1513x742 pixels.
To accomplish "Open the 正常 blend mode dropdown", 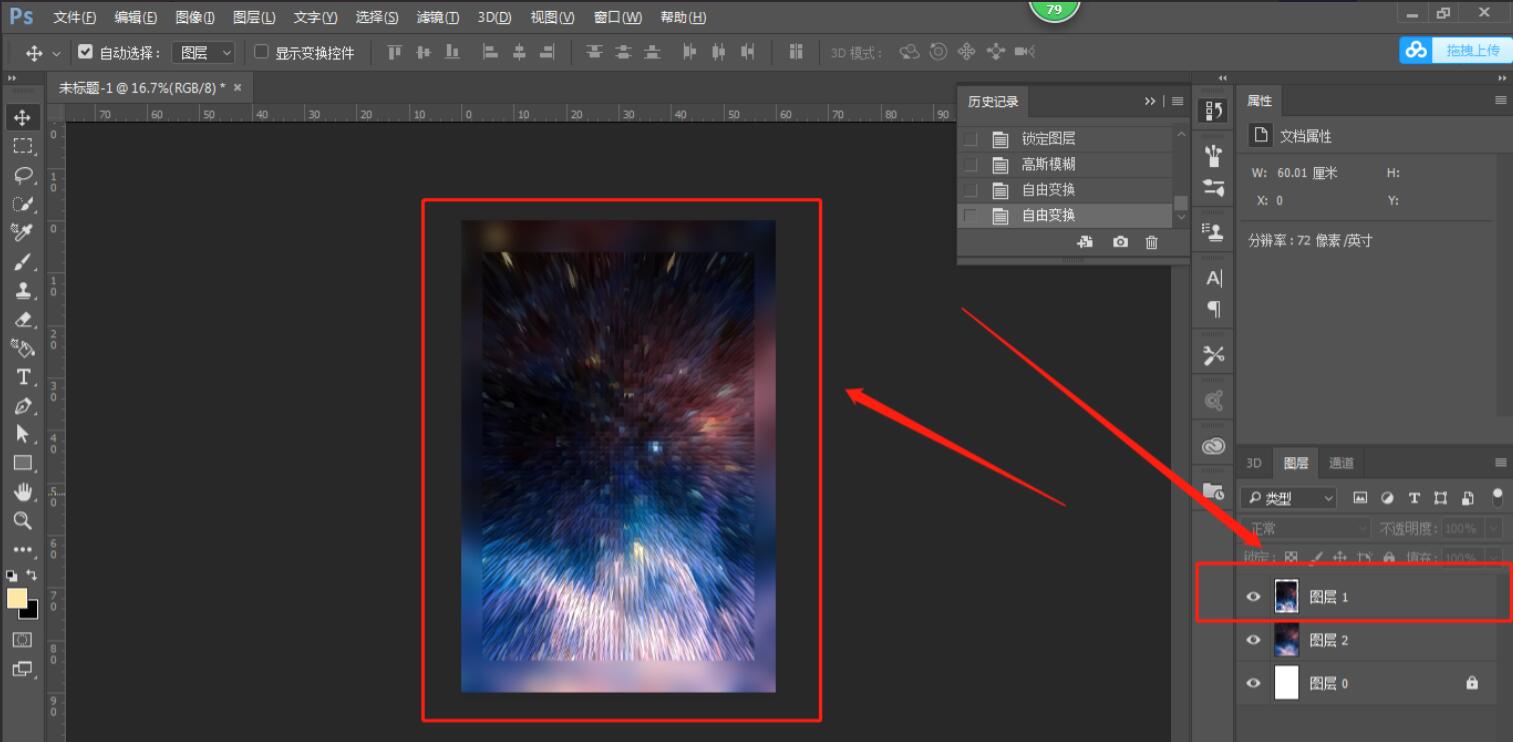I will [1306, 528].
